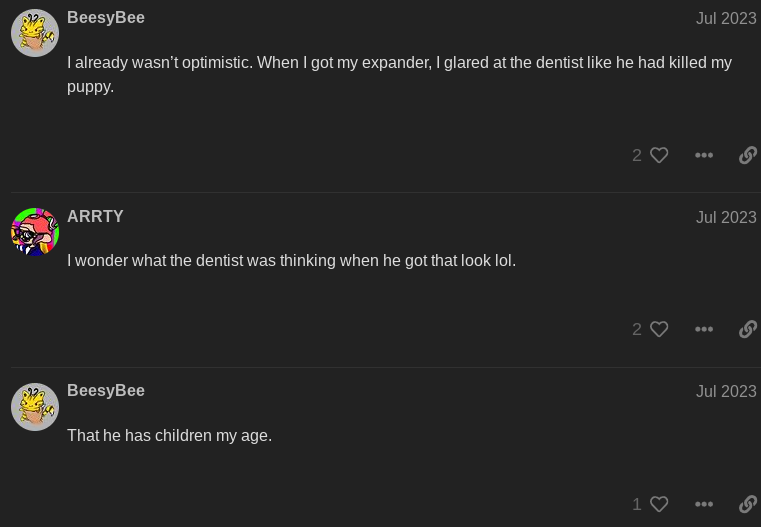Open ARRTY username link
Screen dimensions: 761x527
(x=95, y=216)
